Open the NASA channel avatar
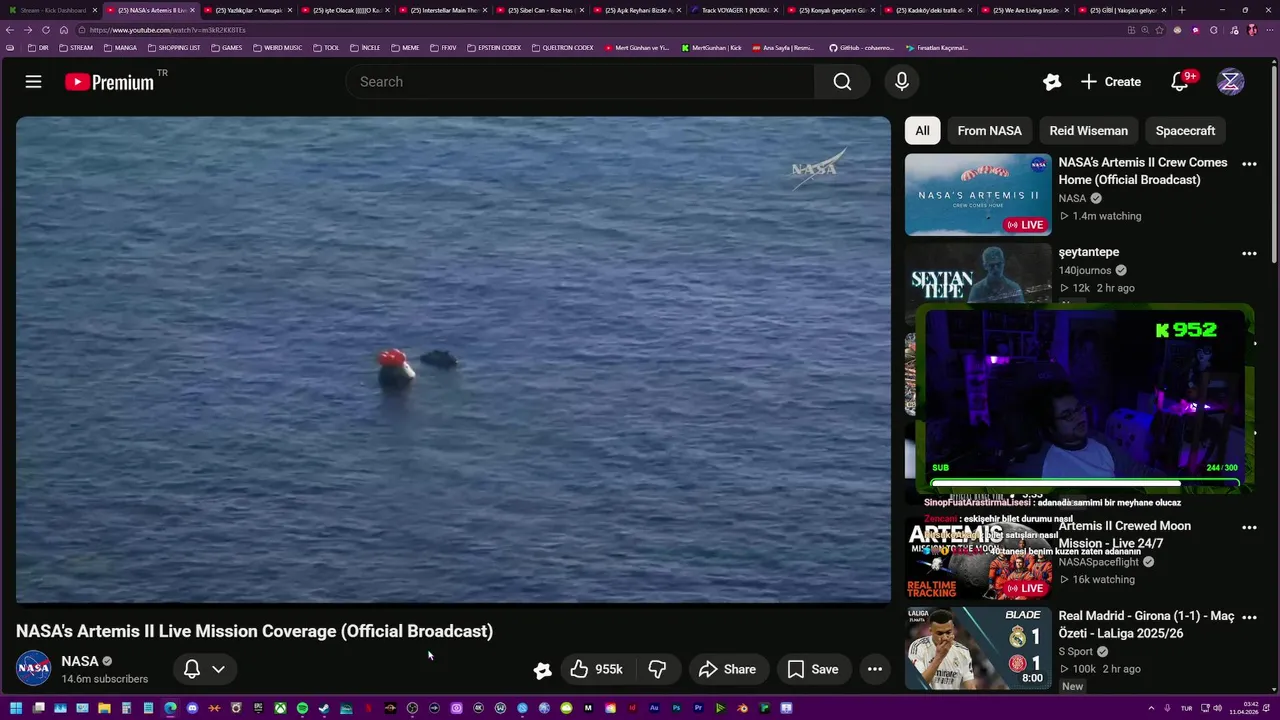 33,668
